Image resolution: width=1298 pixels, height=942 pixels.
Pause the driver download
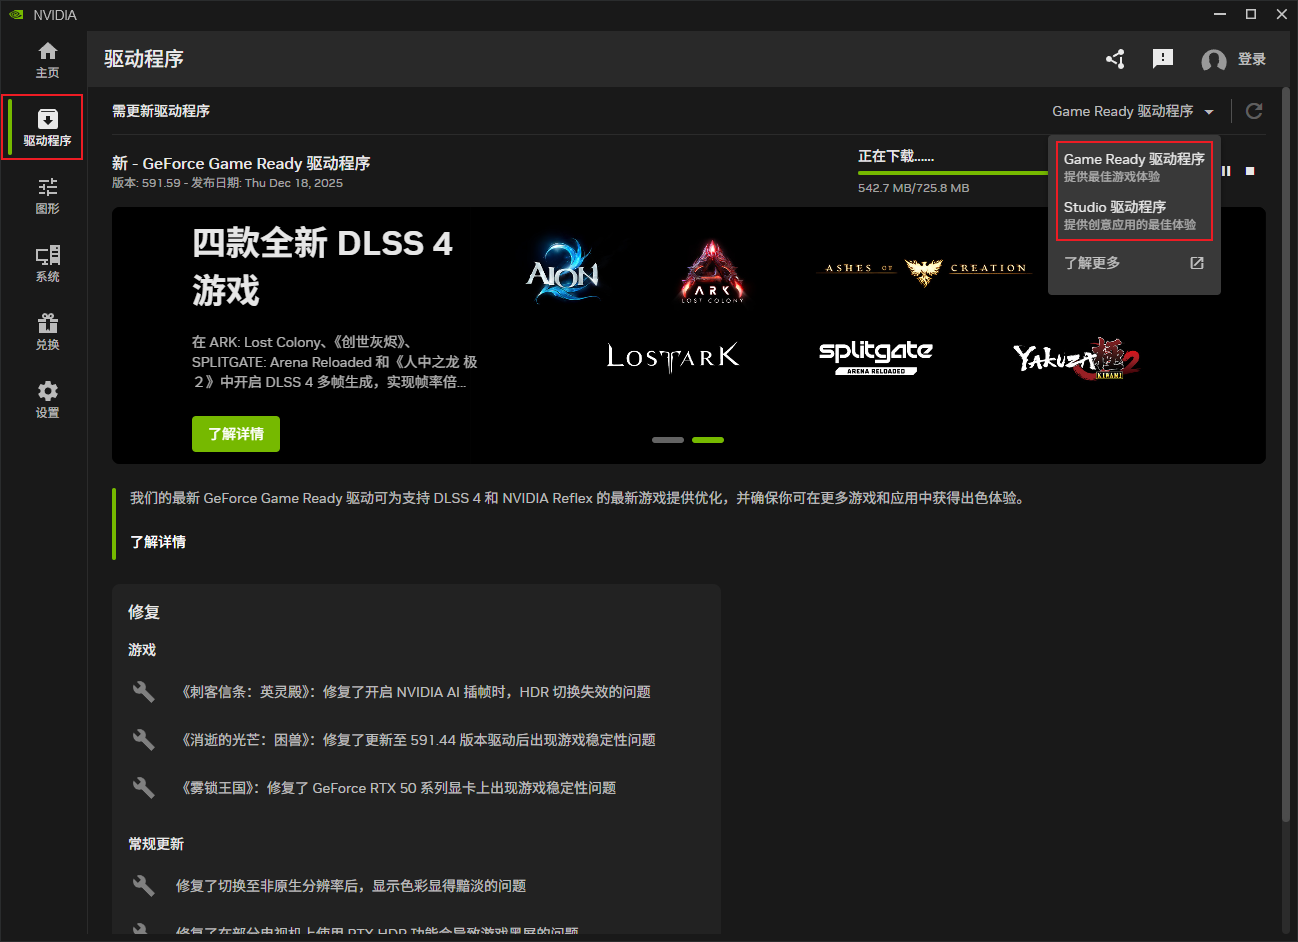[x=1226, y=171]
